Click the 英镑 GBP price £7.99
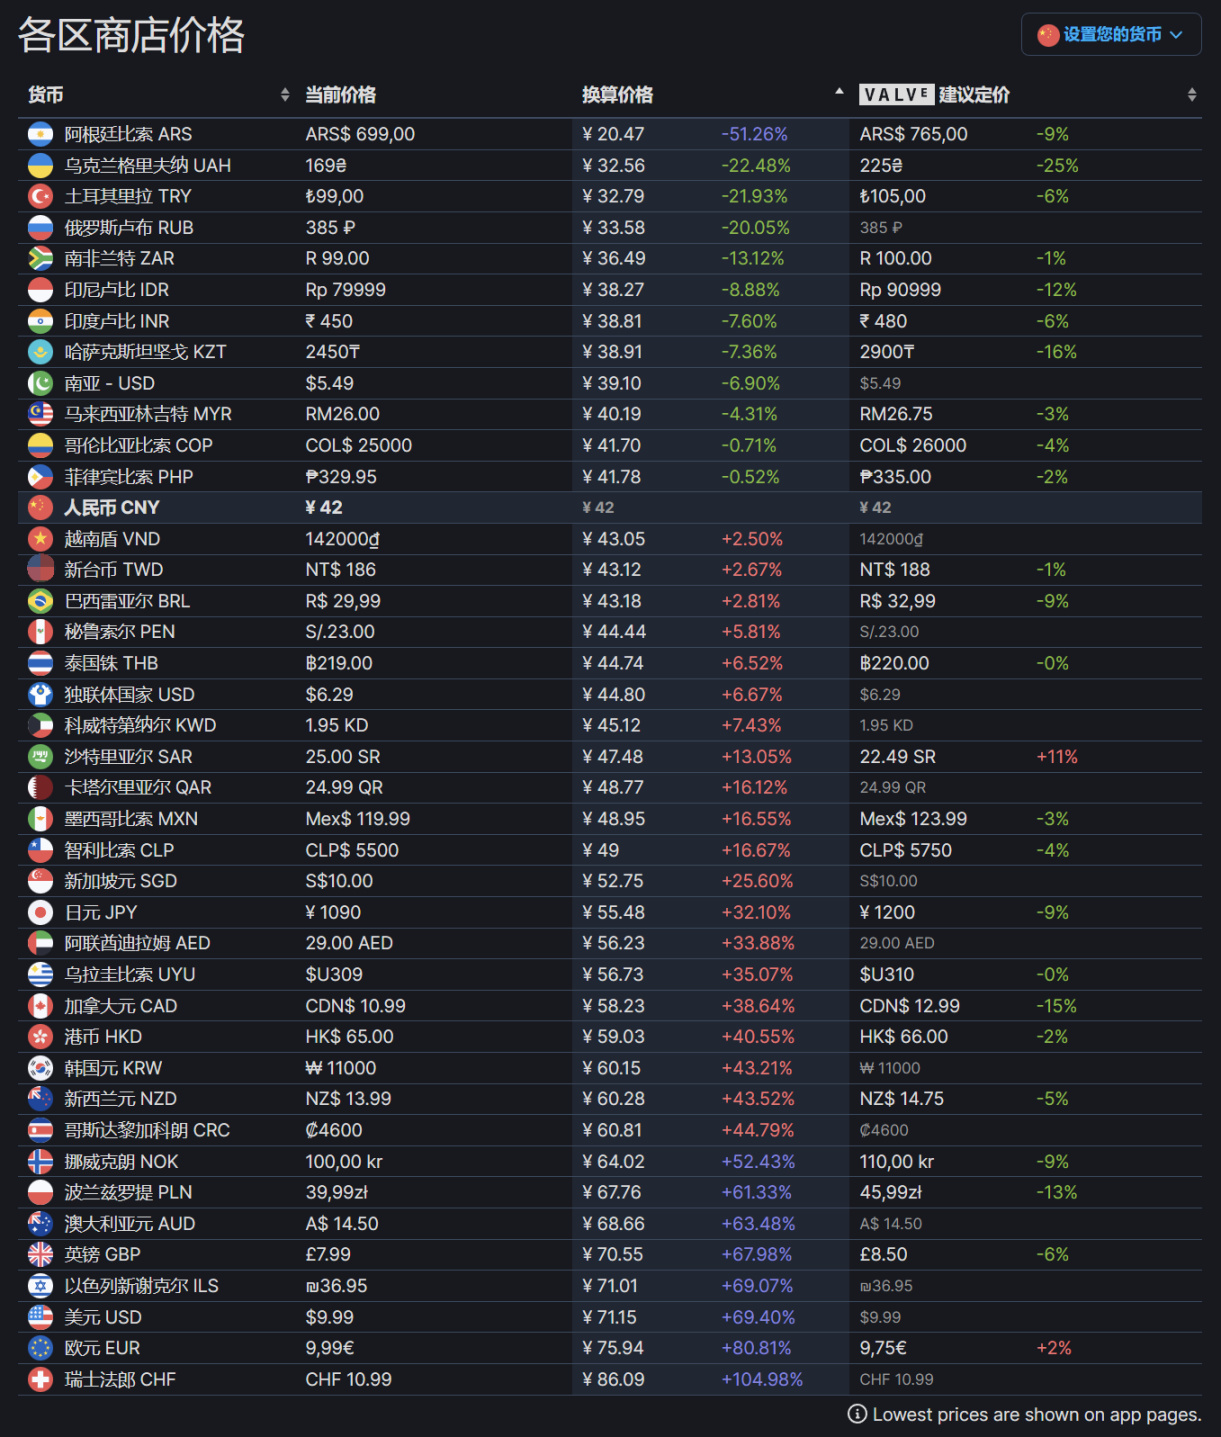1221x1437 pixels. [328, 1255]
